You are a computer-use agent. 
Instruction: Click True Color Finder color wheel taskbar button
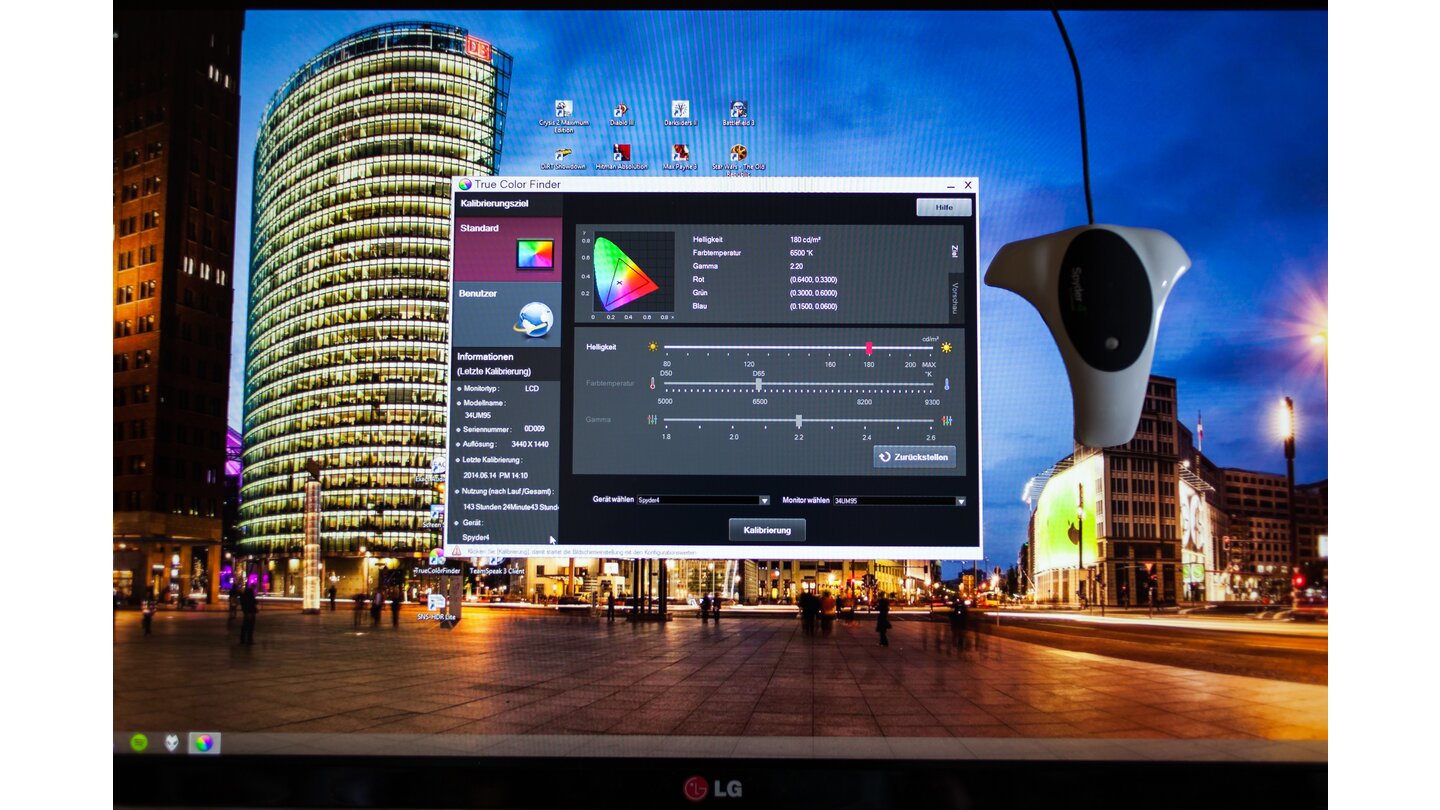(x=204, y=743)
